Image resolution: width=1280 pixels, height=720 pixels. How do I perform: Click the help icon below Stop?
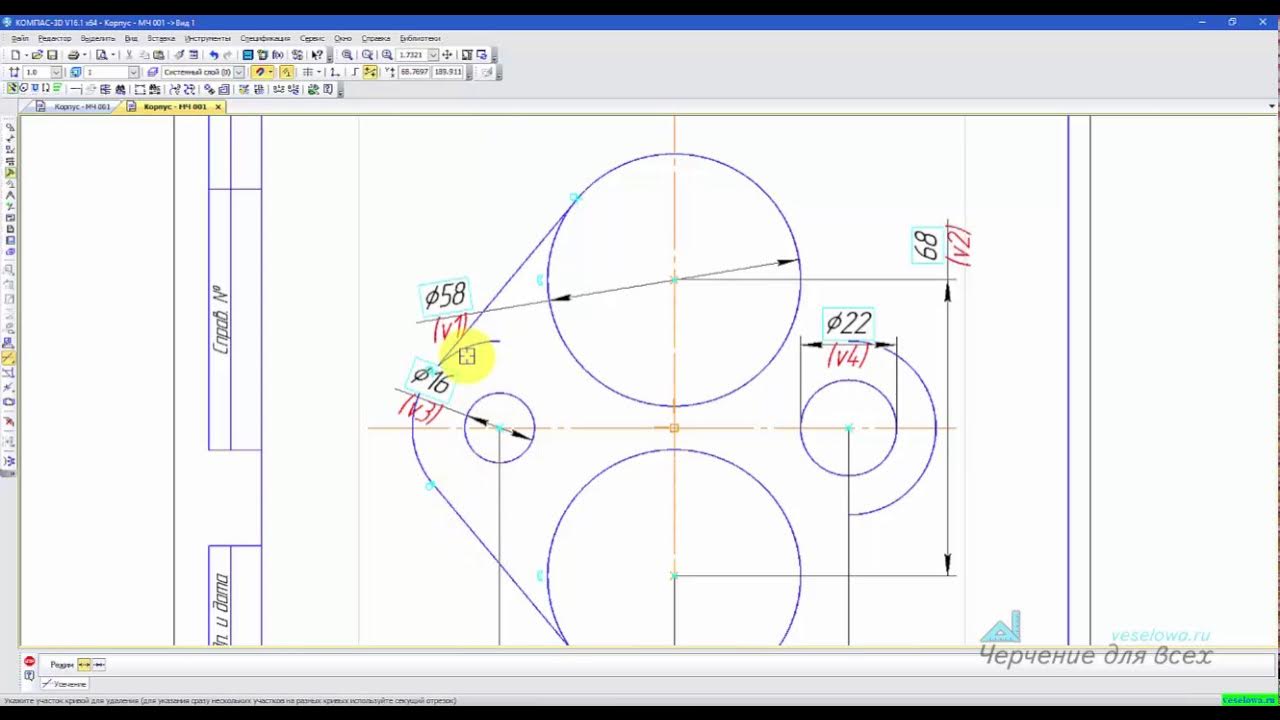pyautogui.click(x=29, y=676)
